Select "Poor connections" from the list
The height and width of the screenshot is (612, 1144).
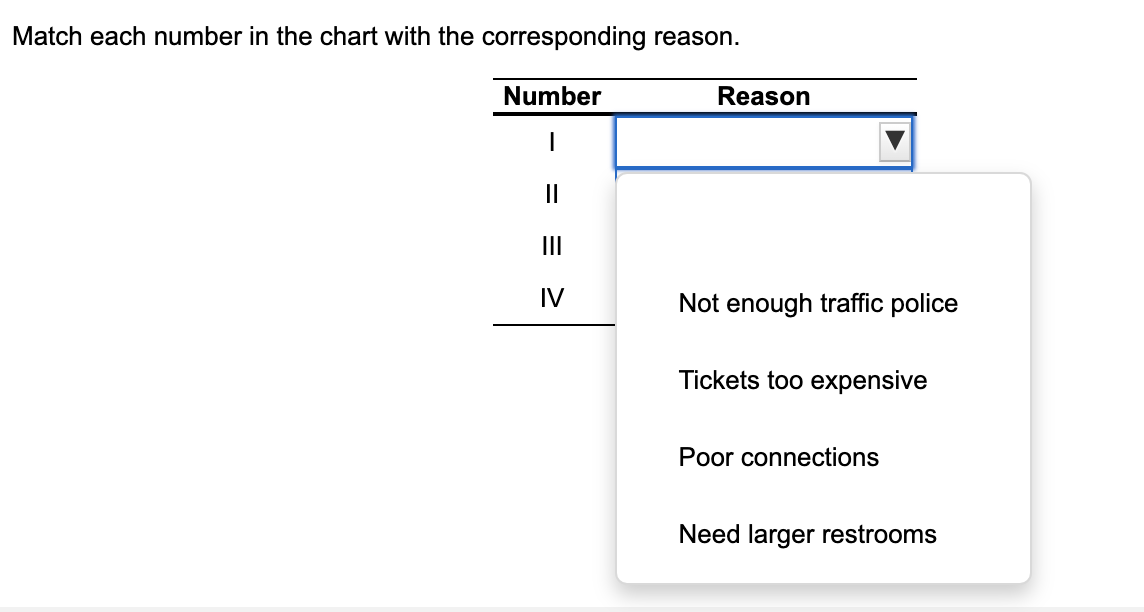(778, 457)
